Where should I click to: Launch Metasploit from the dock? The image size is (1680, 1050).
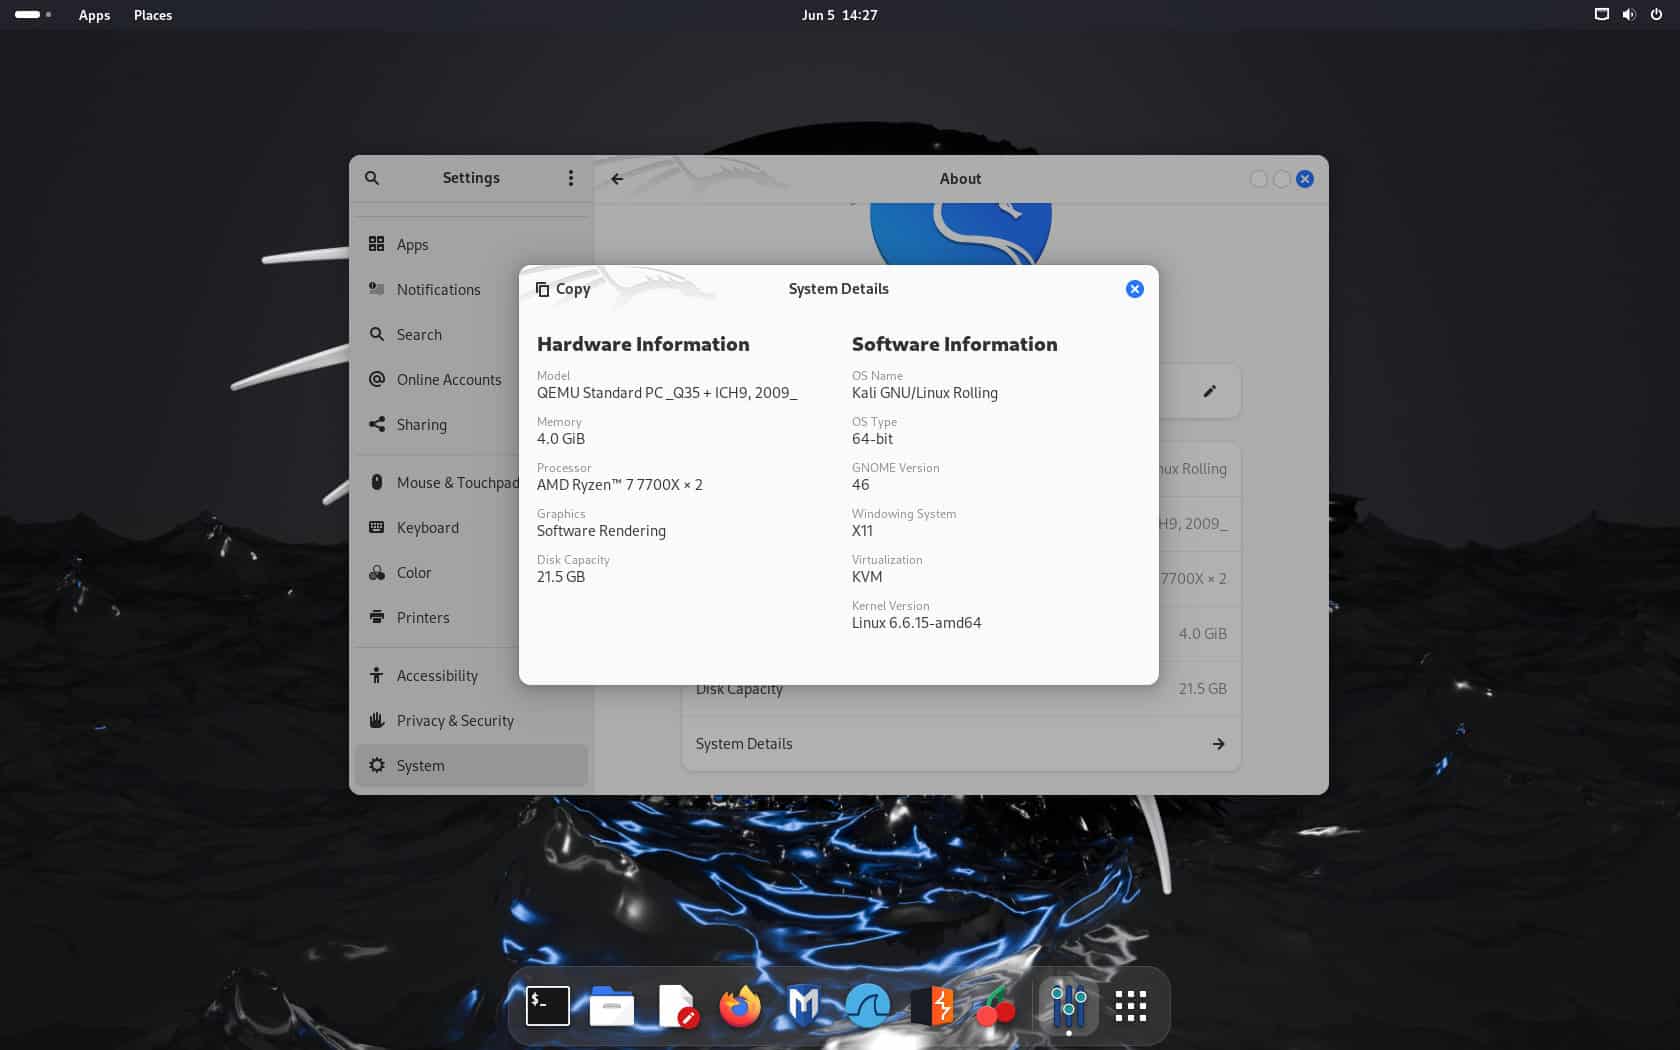804,1005
